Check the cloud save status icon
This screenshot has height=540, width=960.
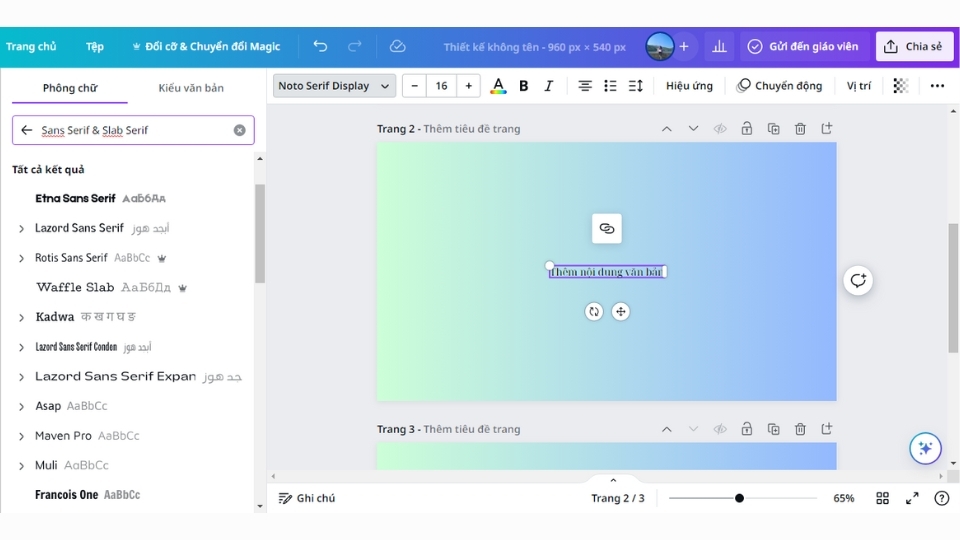(397, 47)
